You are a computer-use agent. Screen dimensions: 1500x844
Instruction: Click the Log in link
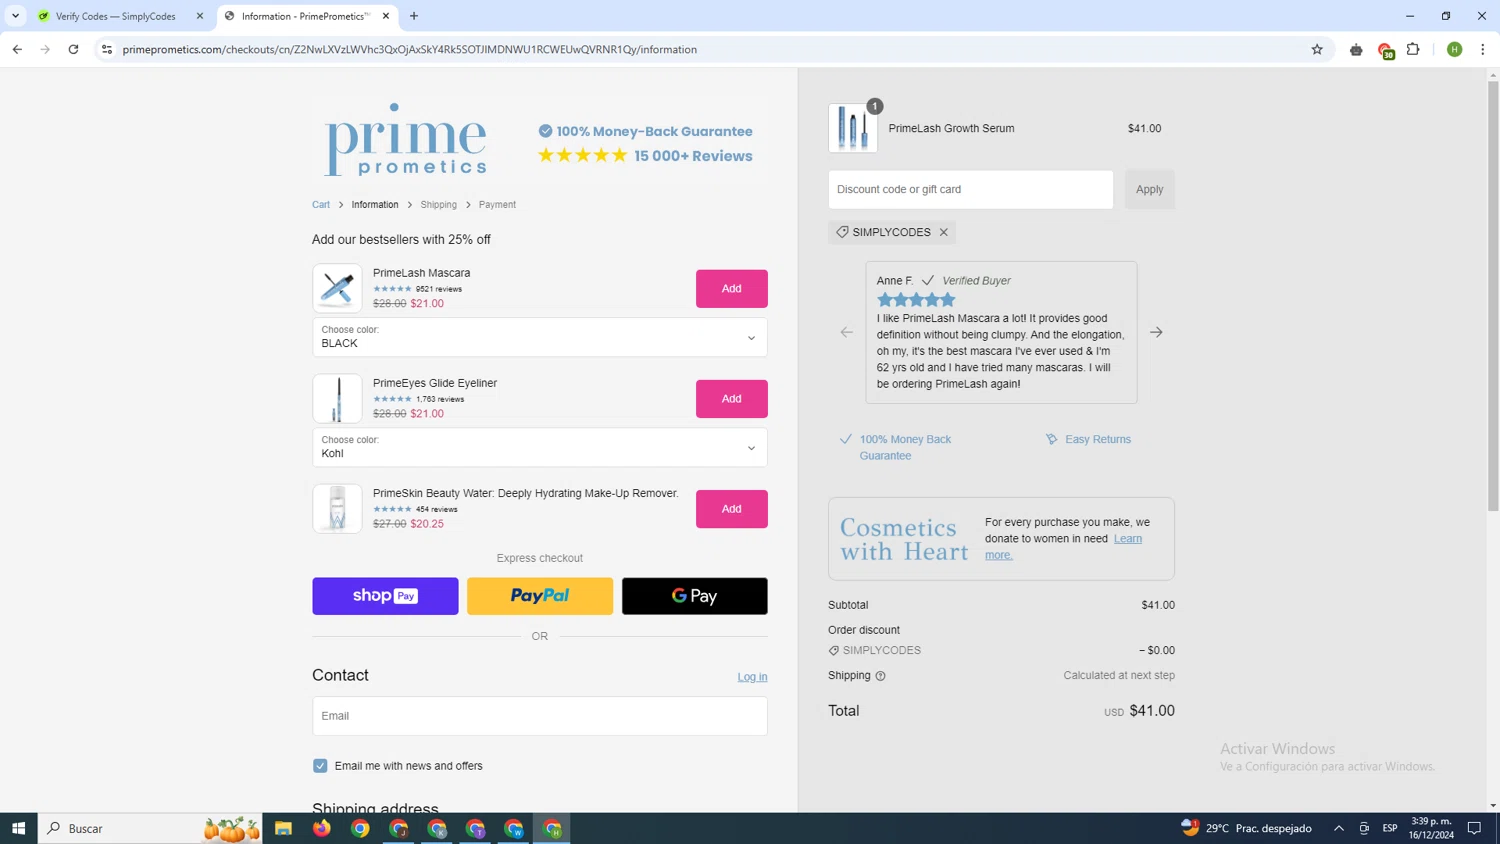coord(752,677)
